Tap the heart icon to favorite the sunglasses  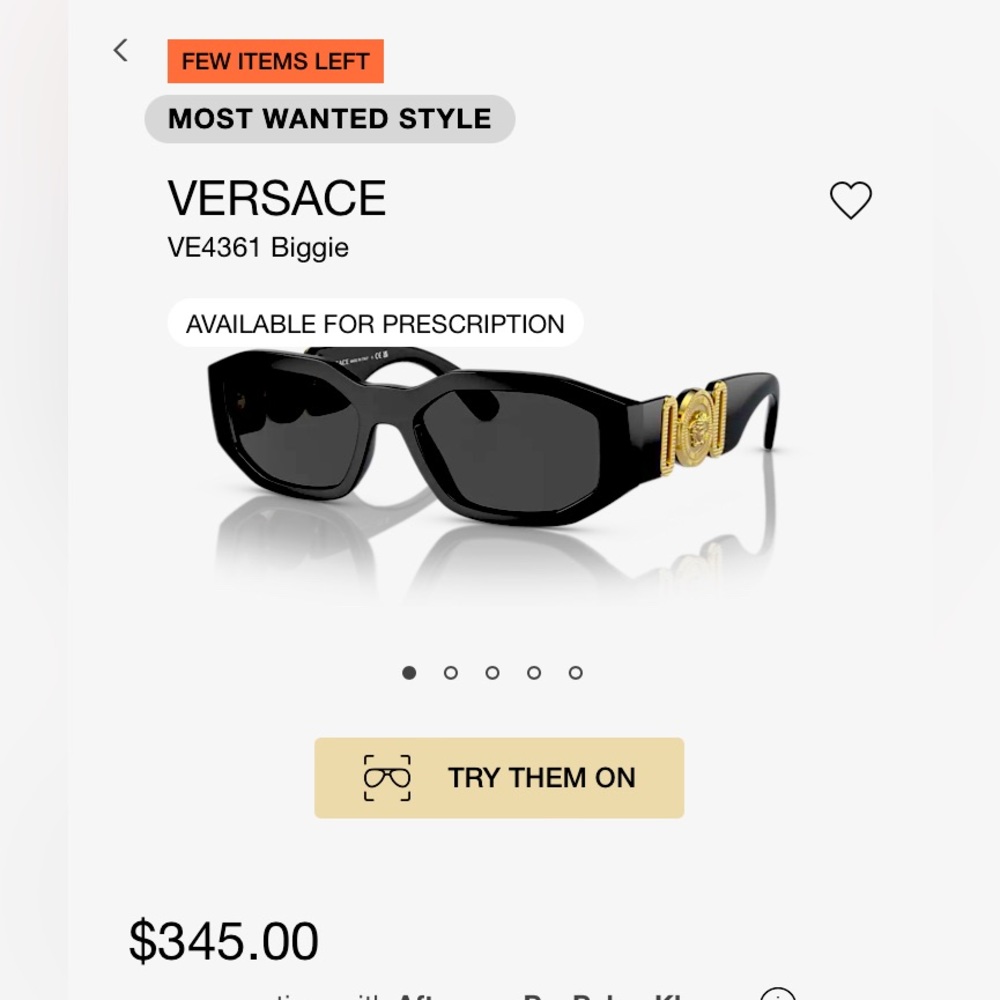pyautogui.click(x=851, y=200)
